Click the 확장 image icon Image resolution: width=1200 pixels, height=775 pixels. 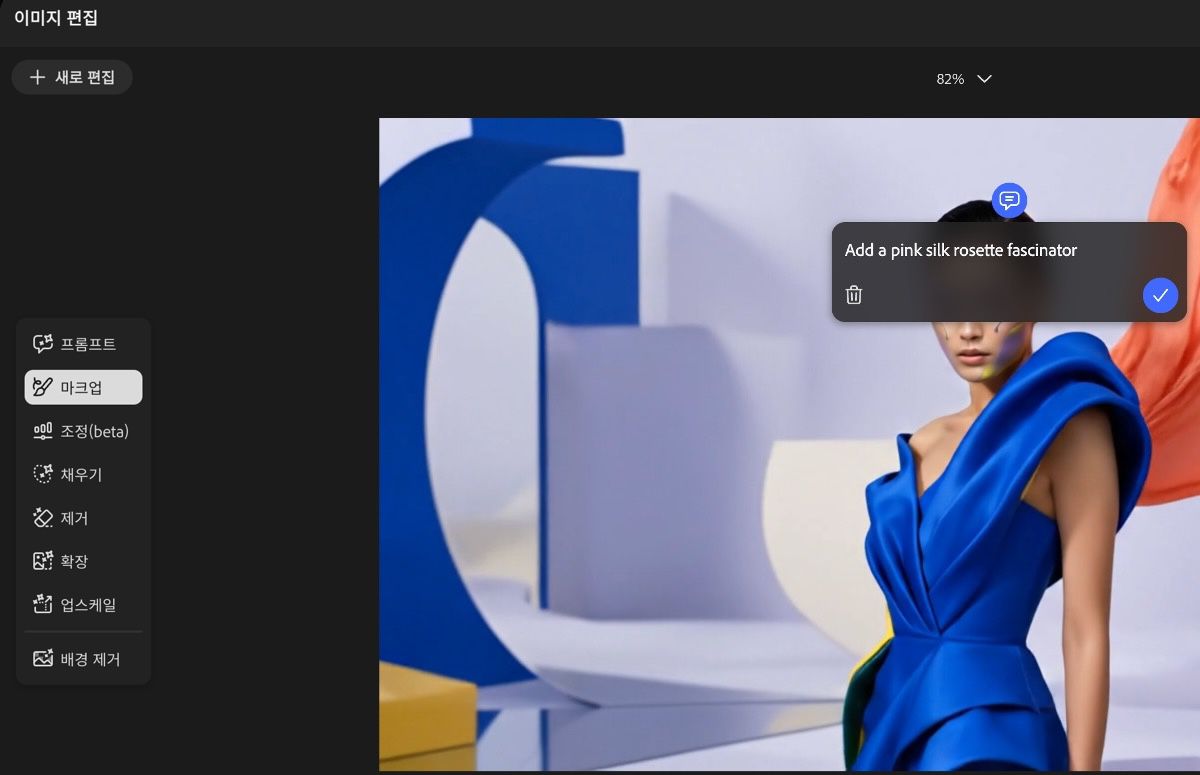[43, 561]
